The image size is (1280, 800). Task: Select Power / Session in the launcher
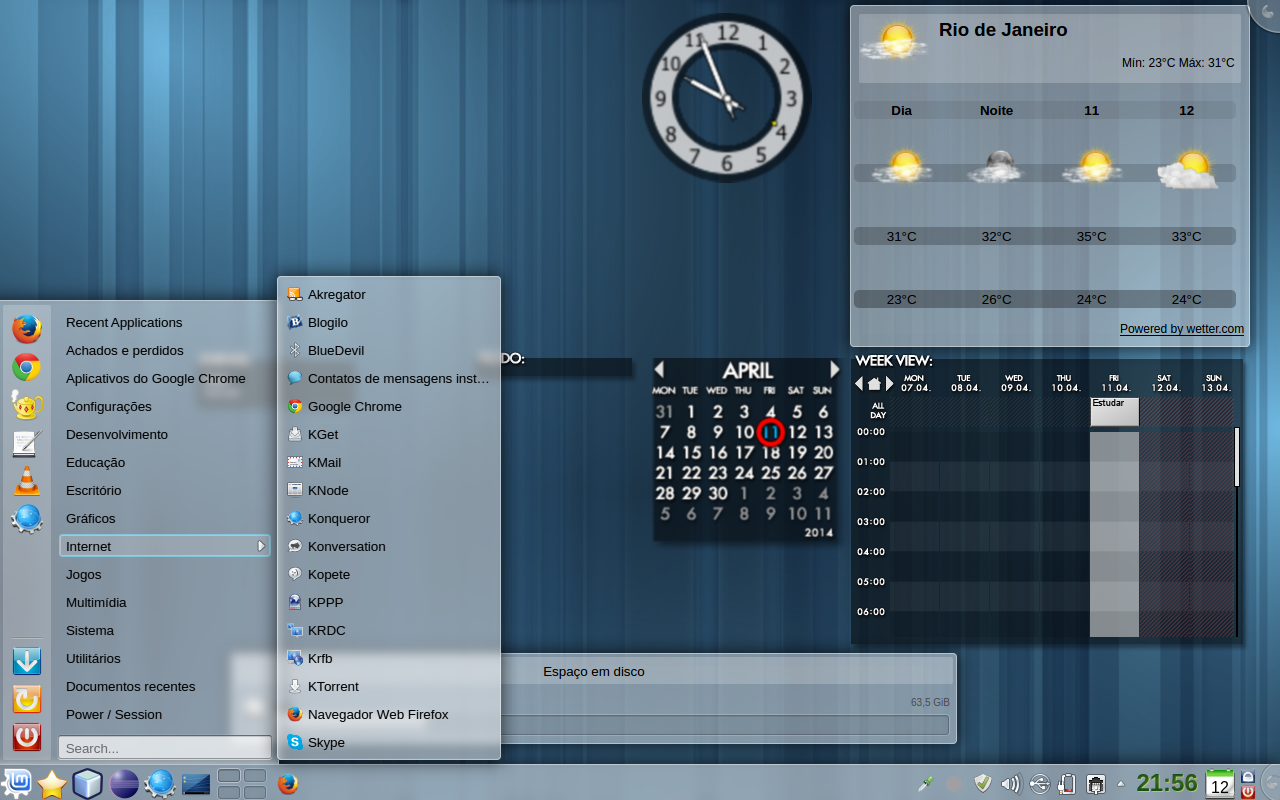[x=165, y=714]
